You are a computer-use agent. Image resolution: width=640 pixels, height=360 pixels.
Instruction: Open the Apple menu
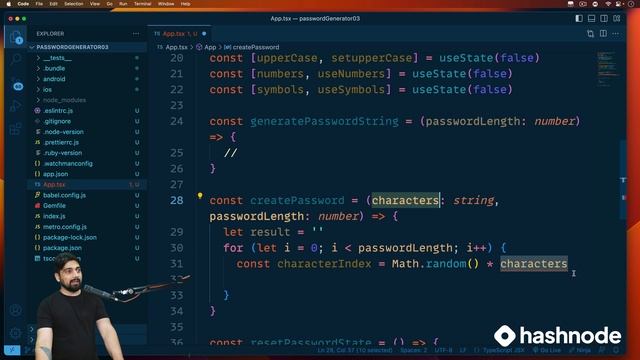[x=9, y=4]
